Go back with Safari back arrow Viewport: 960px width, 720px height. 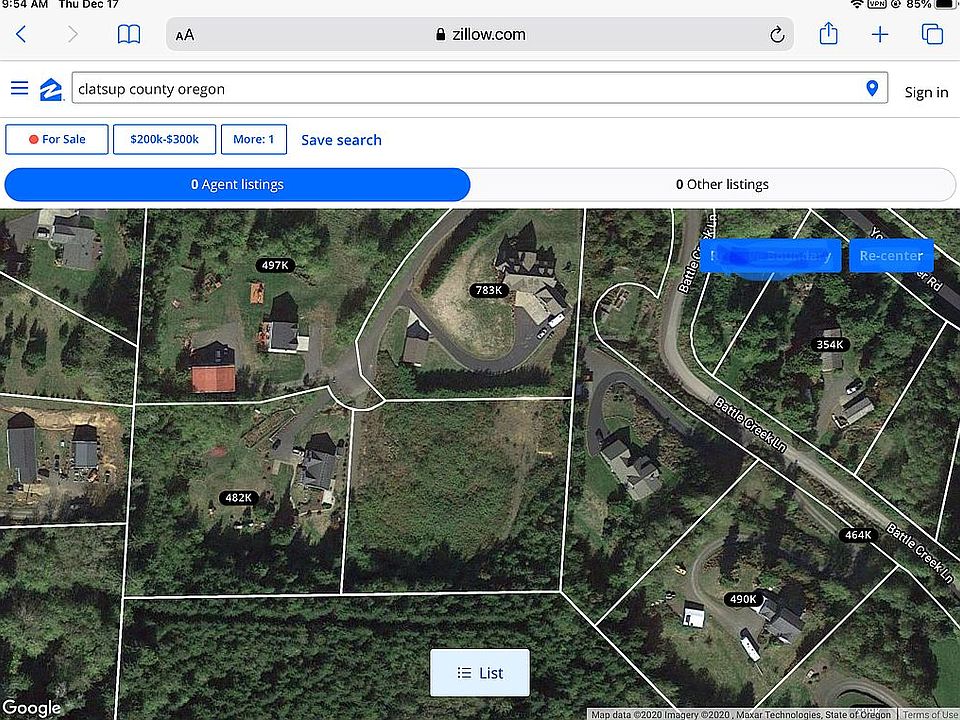21,34
